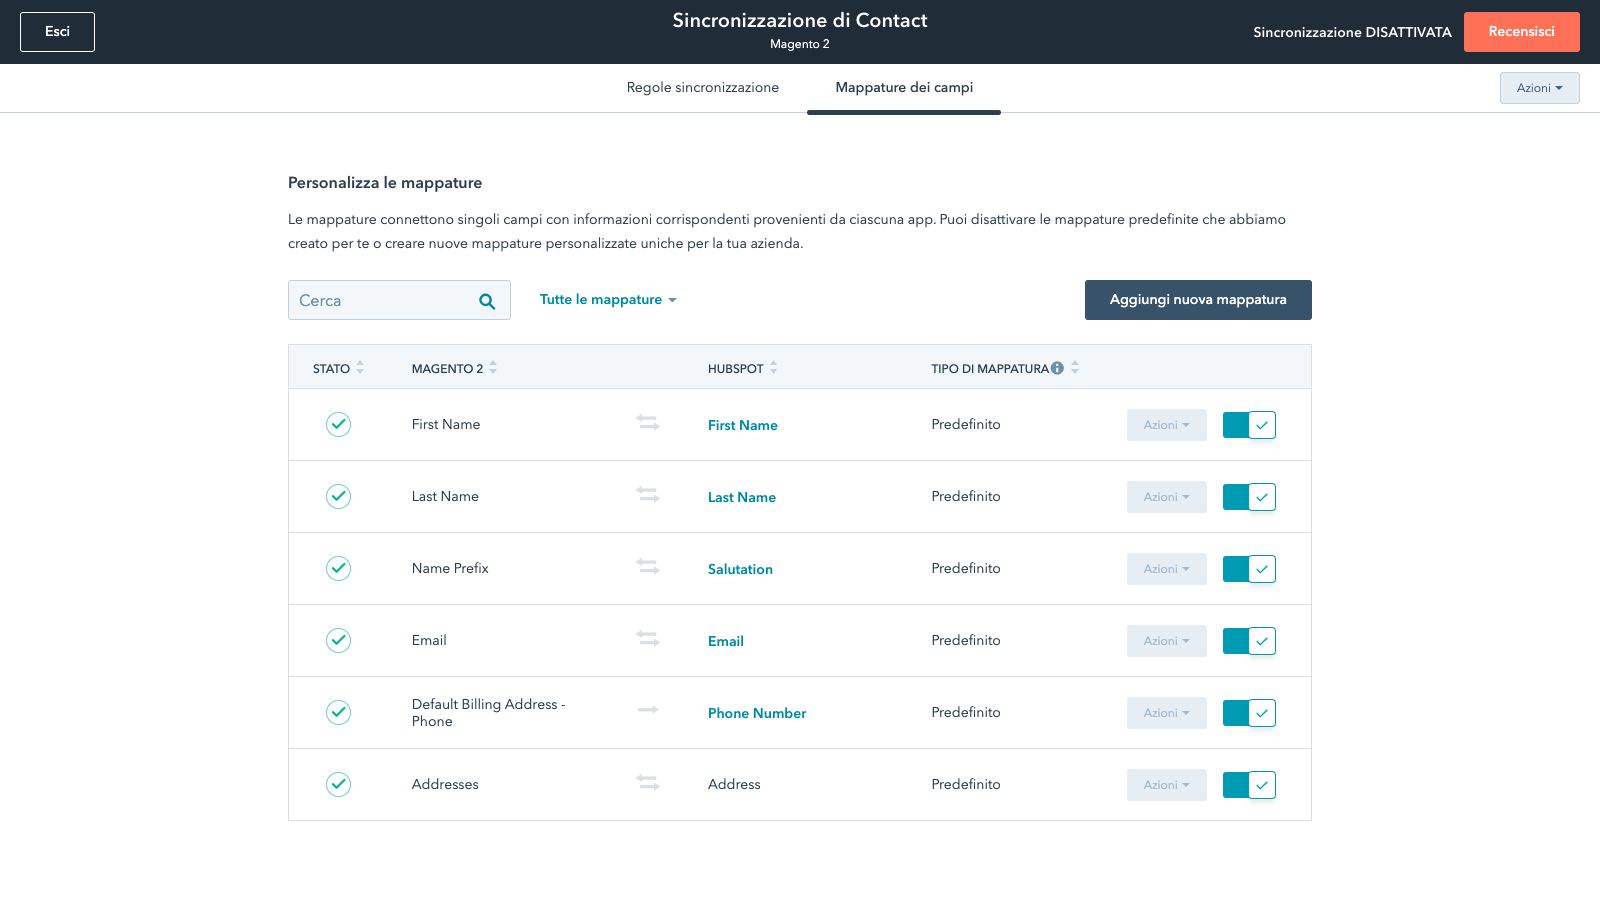Toggle off the First Name mapping
The height and width of the screenshot is (900, 1600).
[x=1249, y=425]
